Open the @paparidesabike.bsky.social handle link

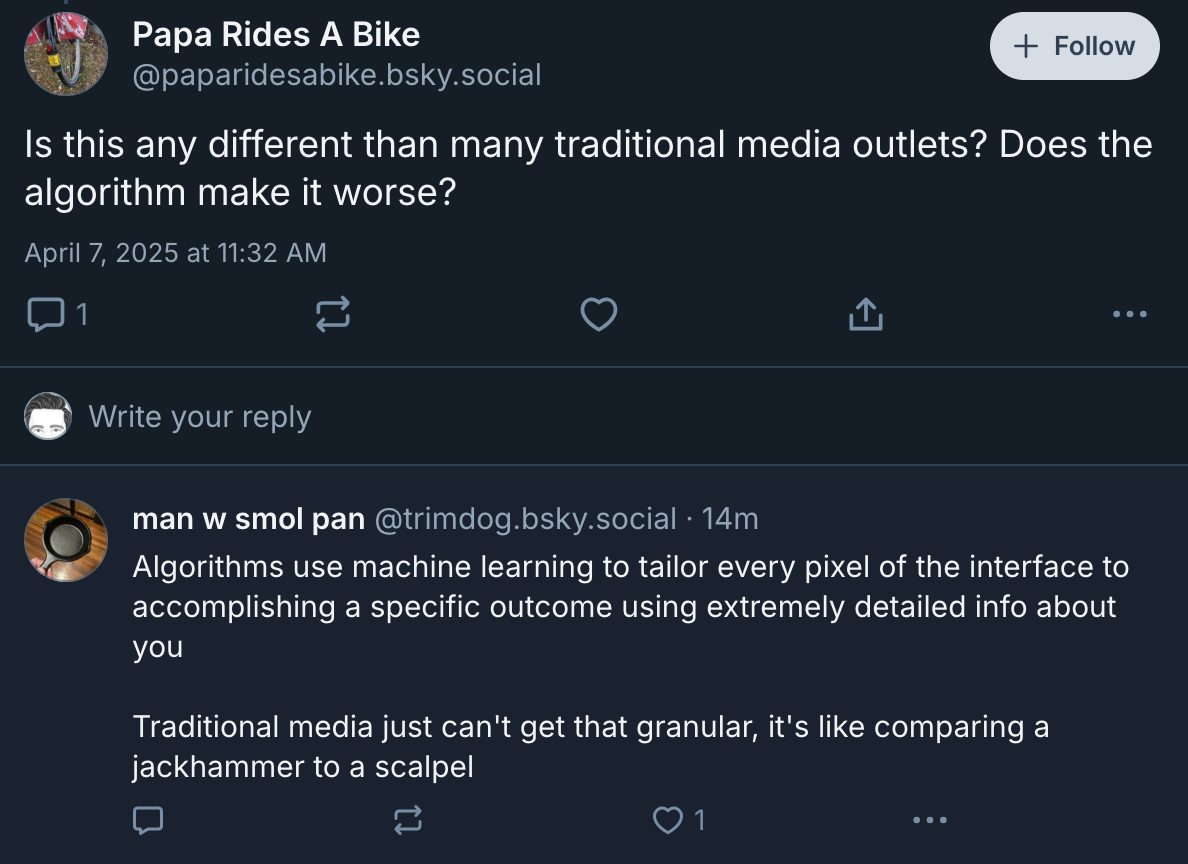(336, 74)
